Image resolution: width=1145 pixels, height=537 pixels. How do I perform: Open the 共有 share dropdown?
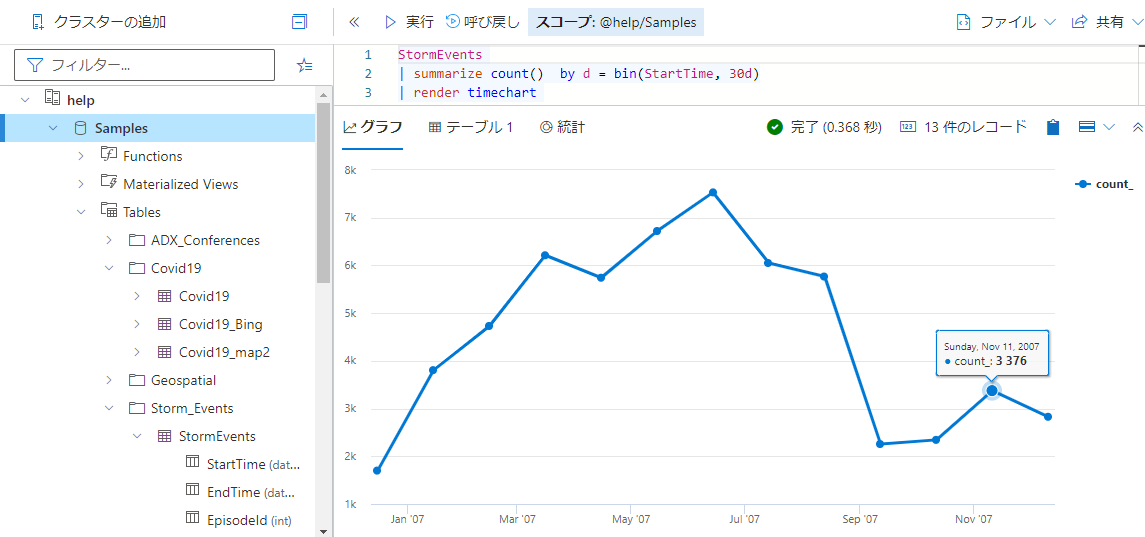1107,22
